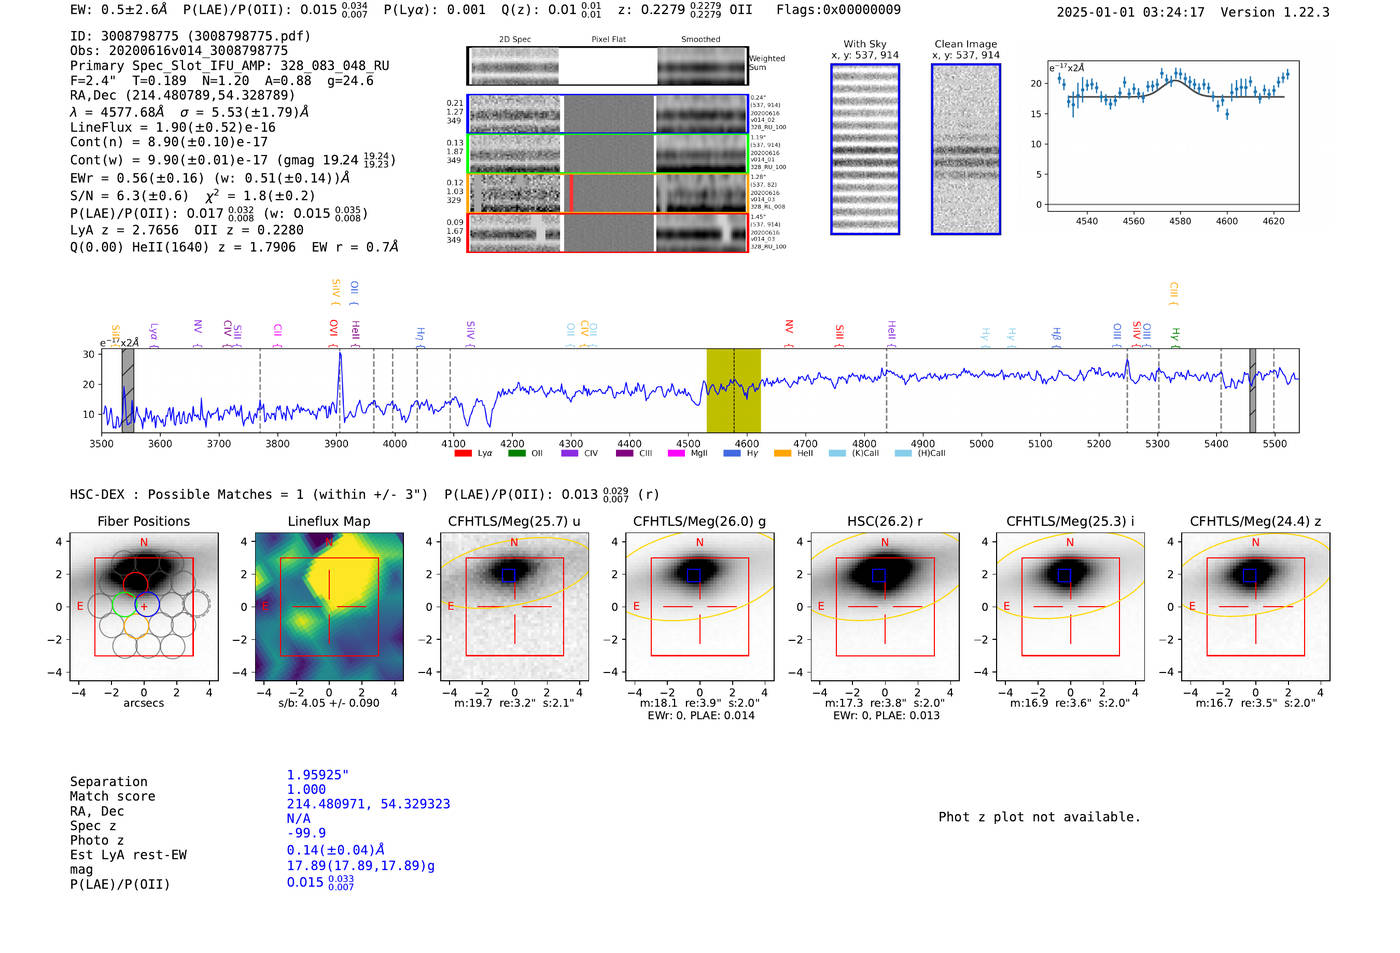Select the red-bordered 2D spectrum fiber row
The width and height of the screenshot is (1400, 953).
tap(607, 233)
